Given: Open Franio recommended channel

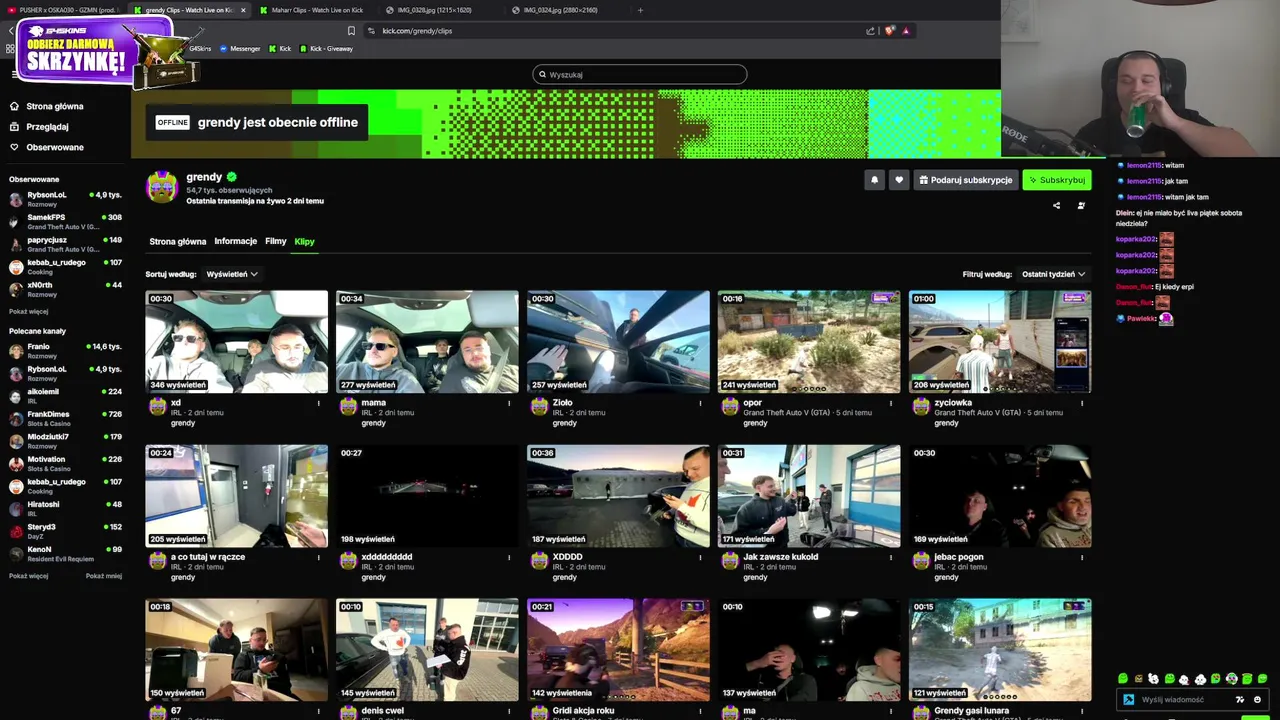Looking at the screenshot, I should point(65,350).
